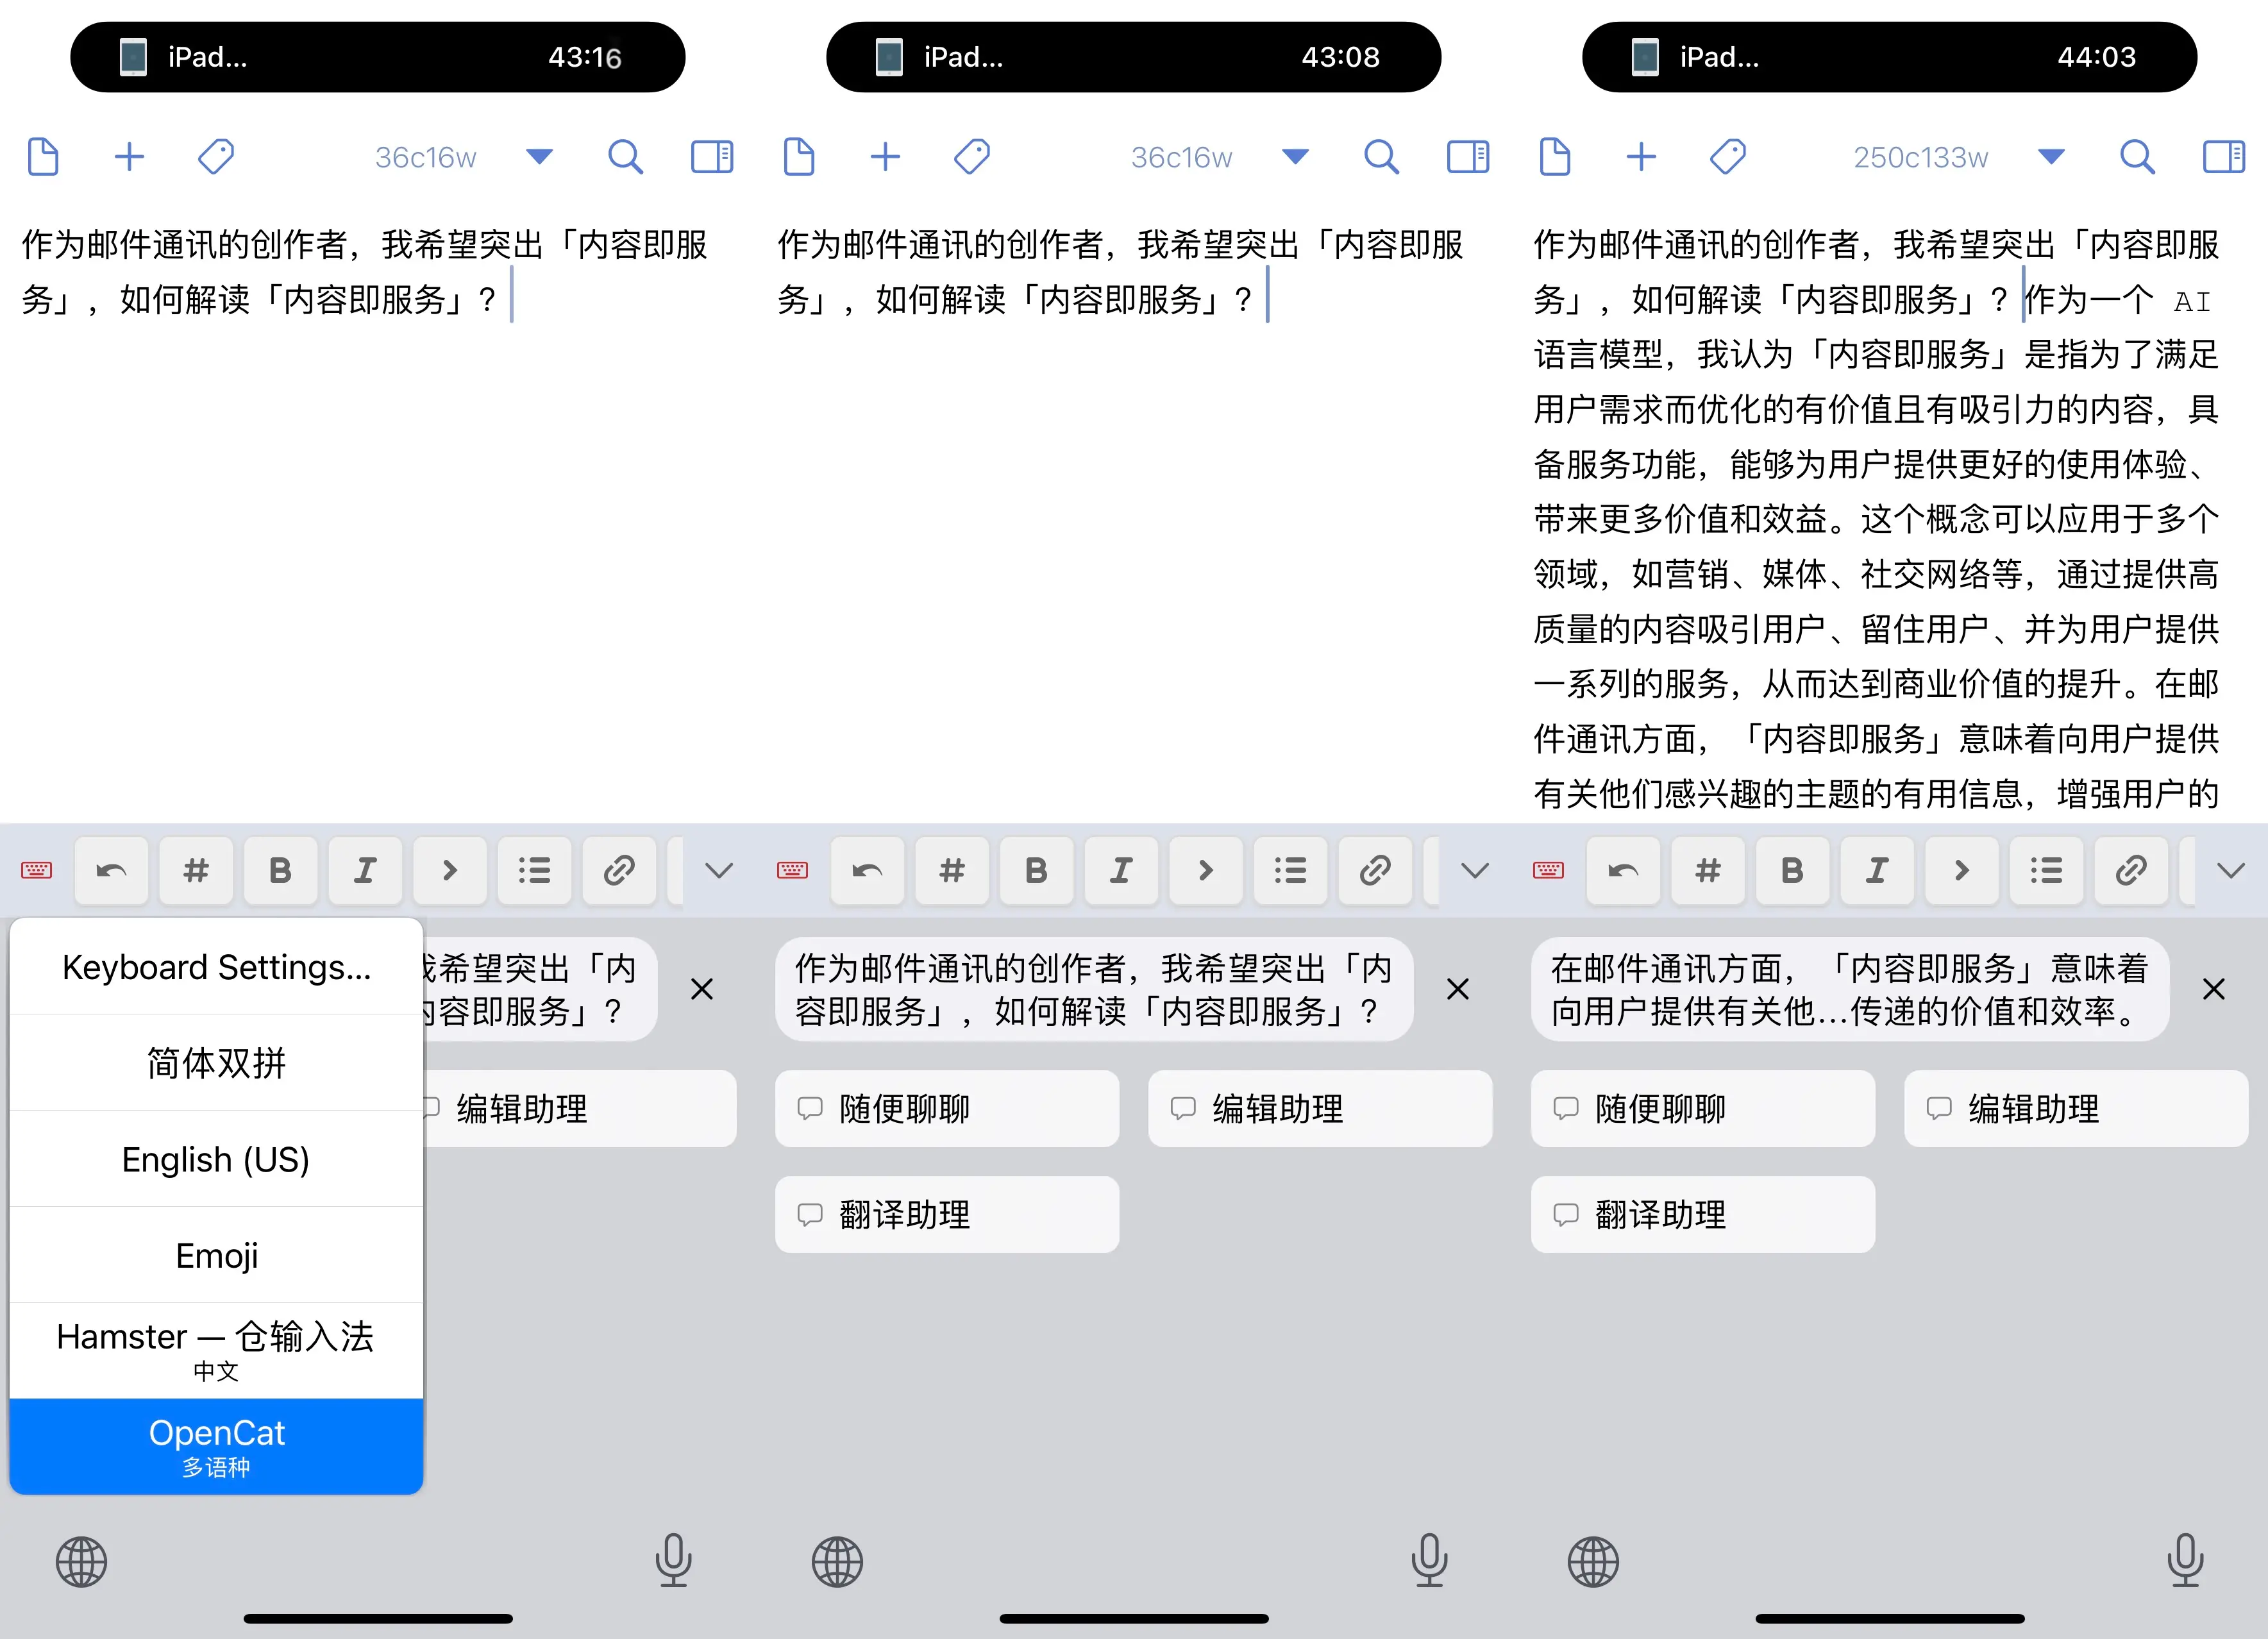Click the undo button in middle toolbar

(867, 870)
